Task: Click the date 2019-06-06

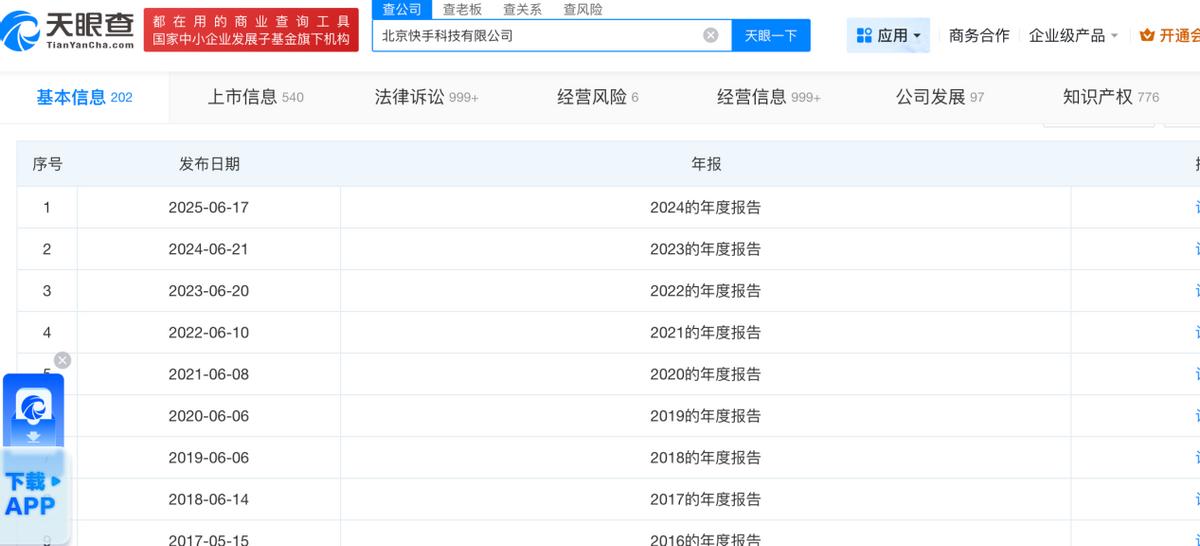Action: [209, 457]
